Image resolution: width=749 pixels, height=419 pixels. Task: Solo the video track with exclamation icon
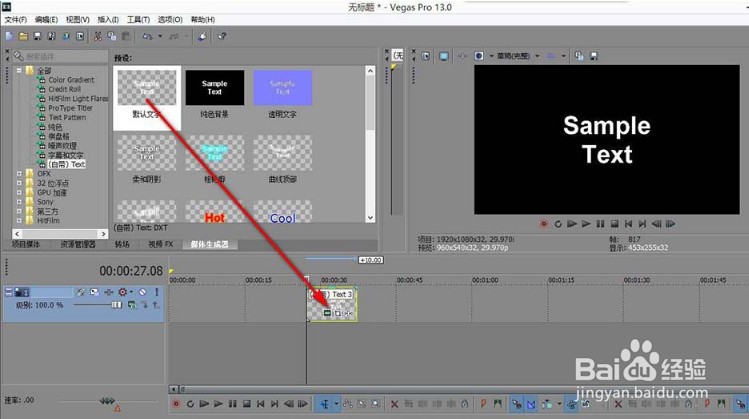click(156, 292)
